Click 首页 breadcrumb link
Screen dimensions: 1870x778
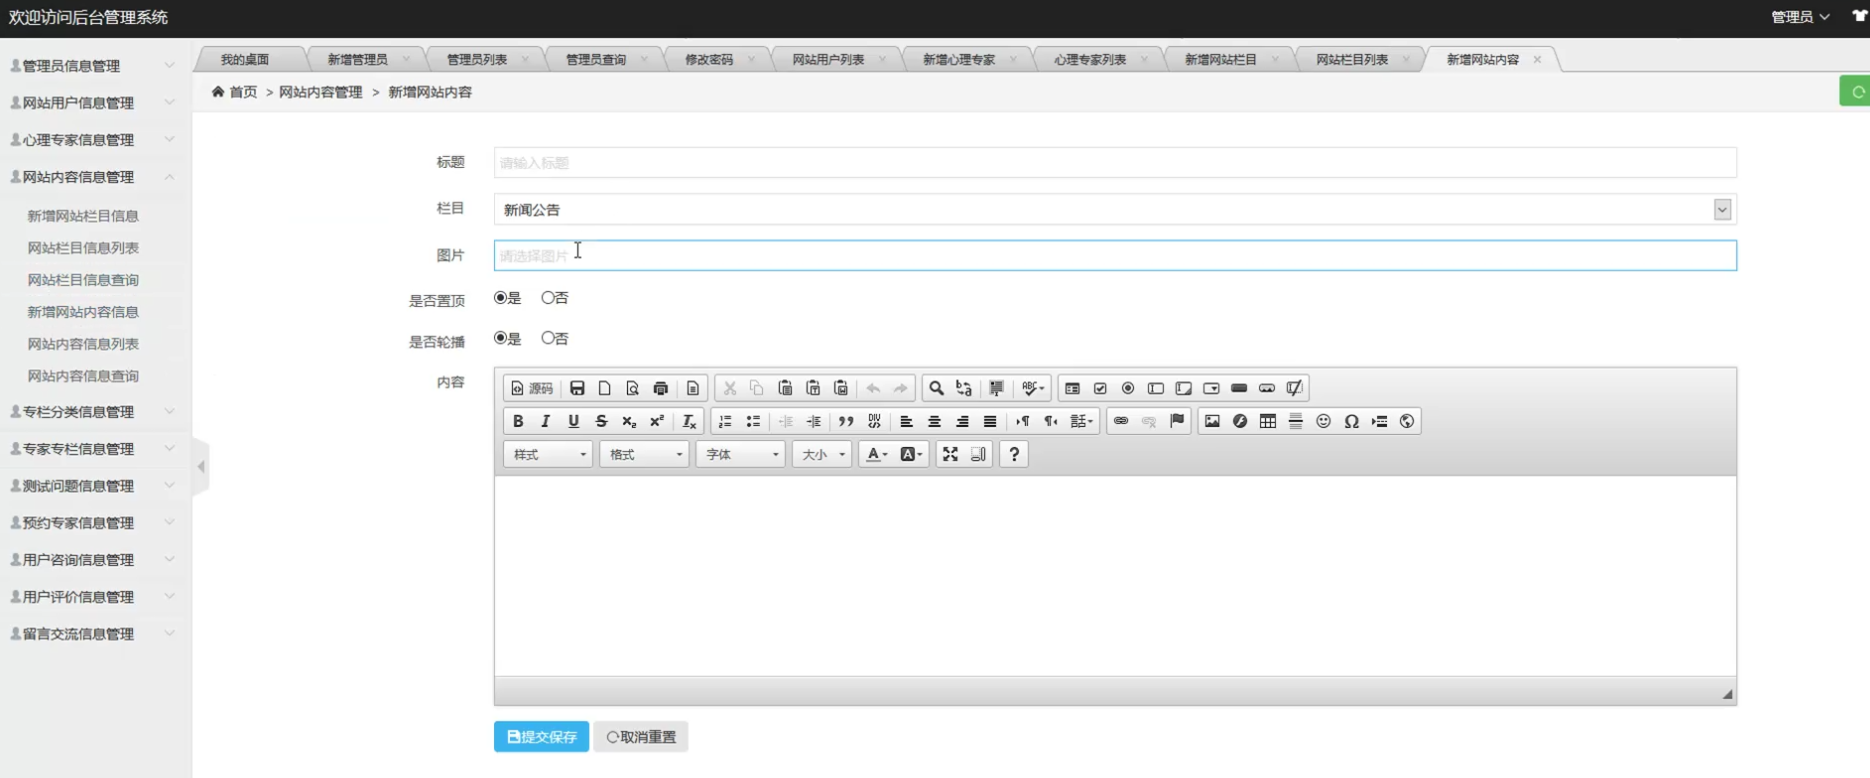click(x=243, y=92)
